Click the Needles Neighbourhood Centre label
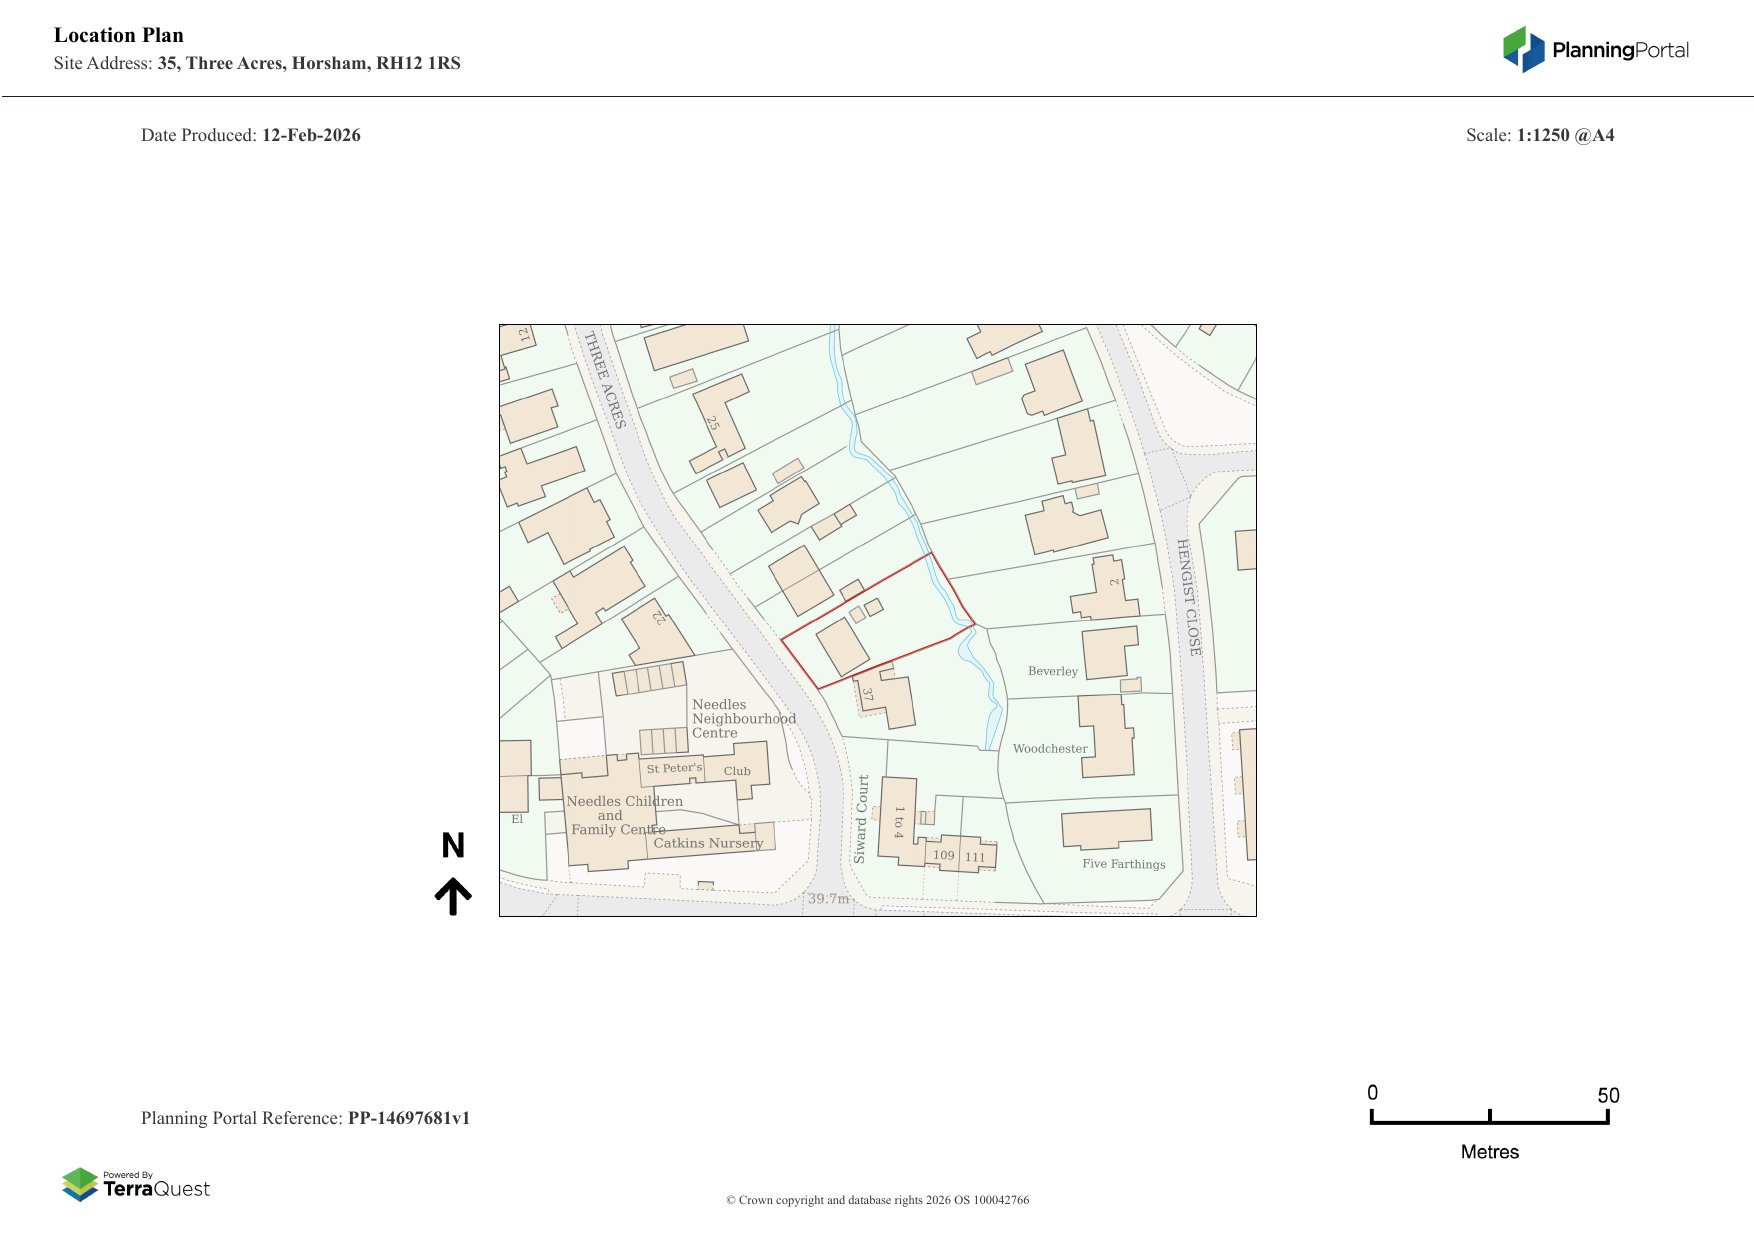This screenshot has width=1754, height=1241. [743, 718]
